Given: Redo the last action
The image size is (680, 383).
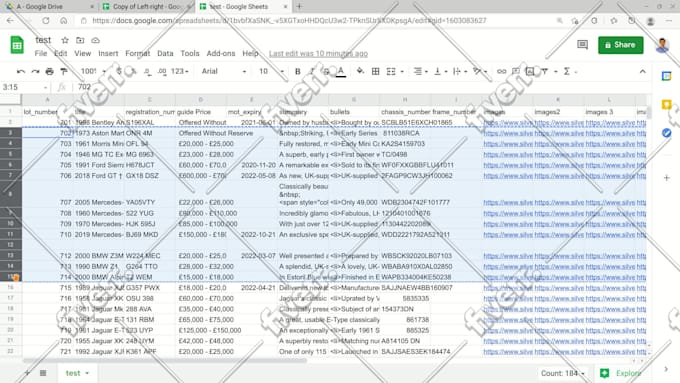Looking at the screenshot, I should coord(35,72).
